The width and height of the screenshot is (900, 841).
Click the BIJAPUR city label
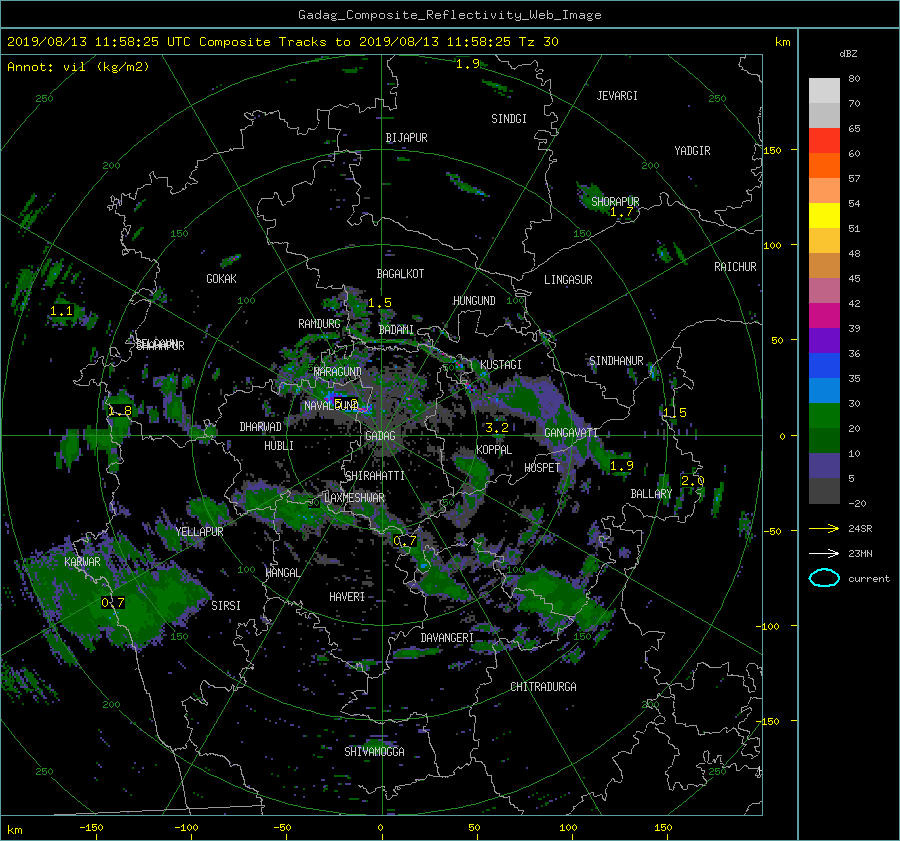[x=406, y=138]
